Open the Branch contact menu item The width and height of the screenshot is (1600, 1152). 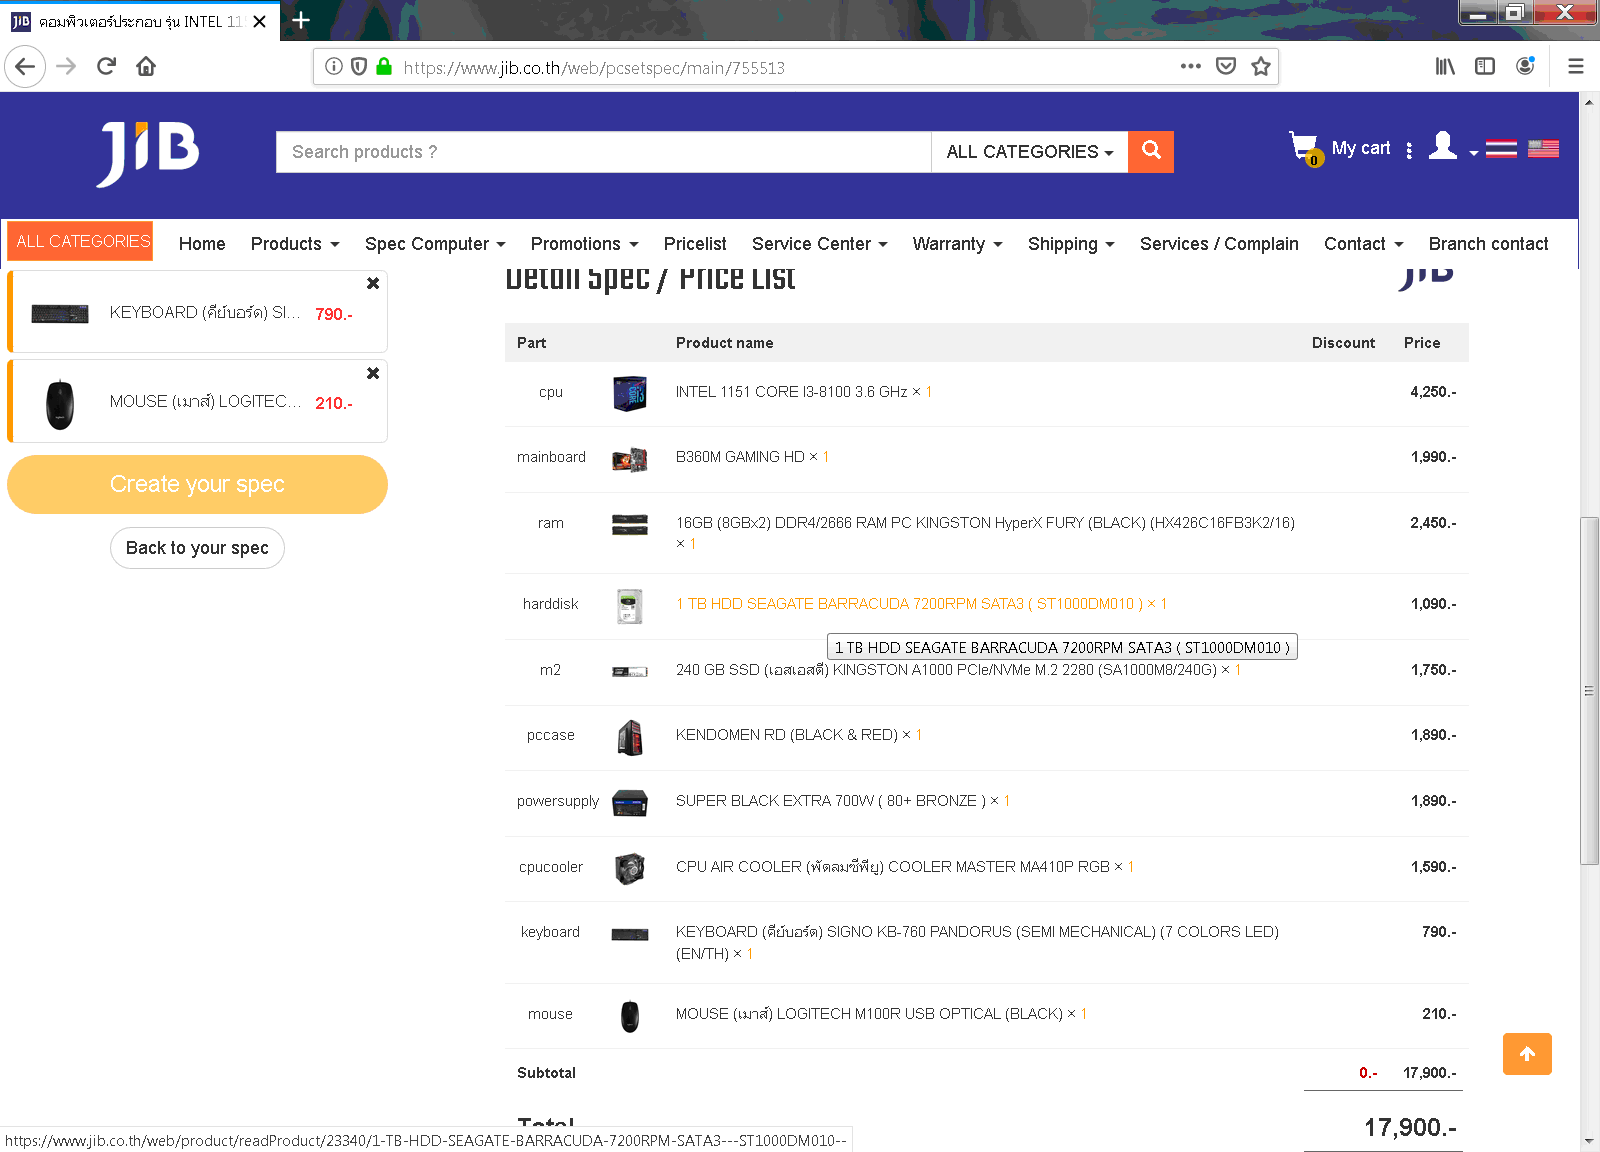(x=1488, y=244)
